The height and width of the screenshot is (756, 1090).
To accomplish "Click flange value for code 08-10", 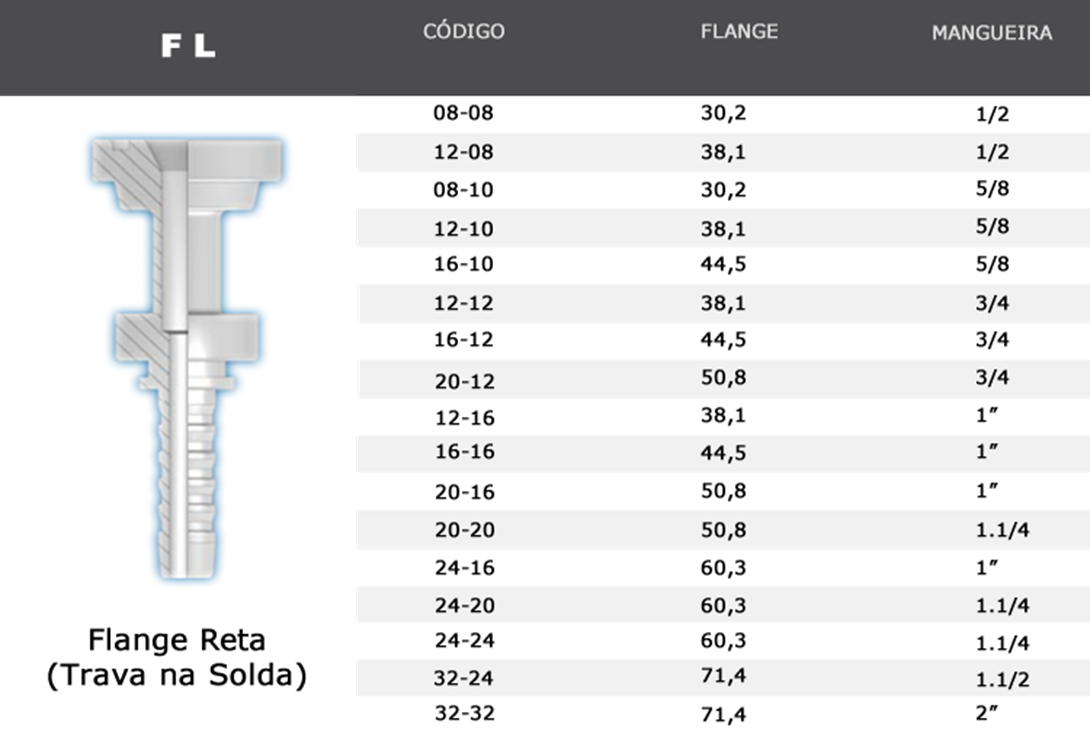I will (723, 189).
